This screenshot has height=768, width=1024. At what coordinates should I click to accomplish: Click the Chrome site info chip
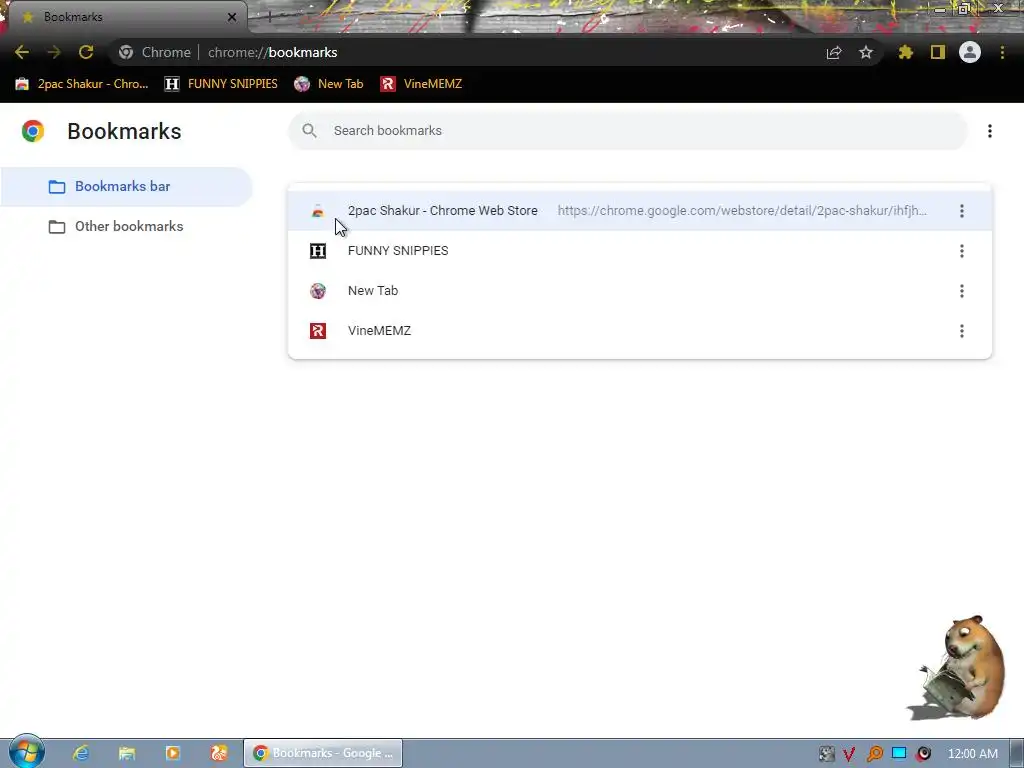[x=155, y=52]
